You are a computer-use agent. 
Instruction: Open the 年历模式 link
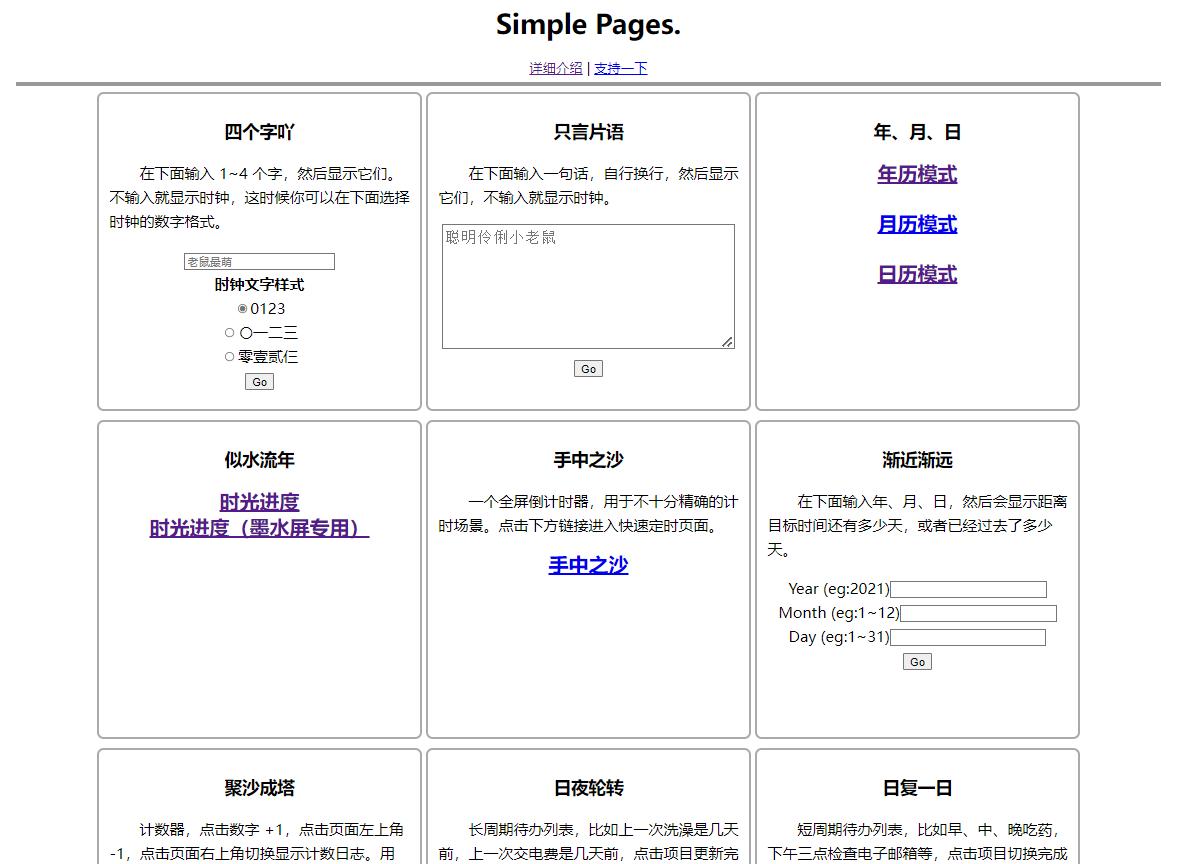click(916, 174)
